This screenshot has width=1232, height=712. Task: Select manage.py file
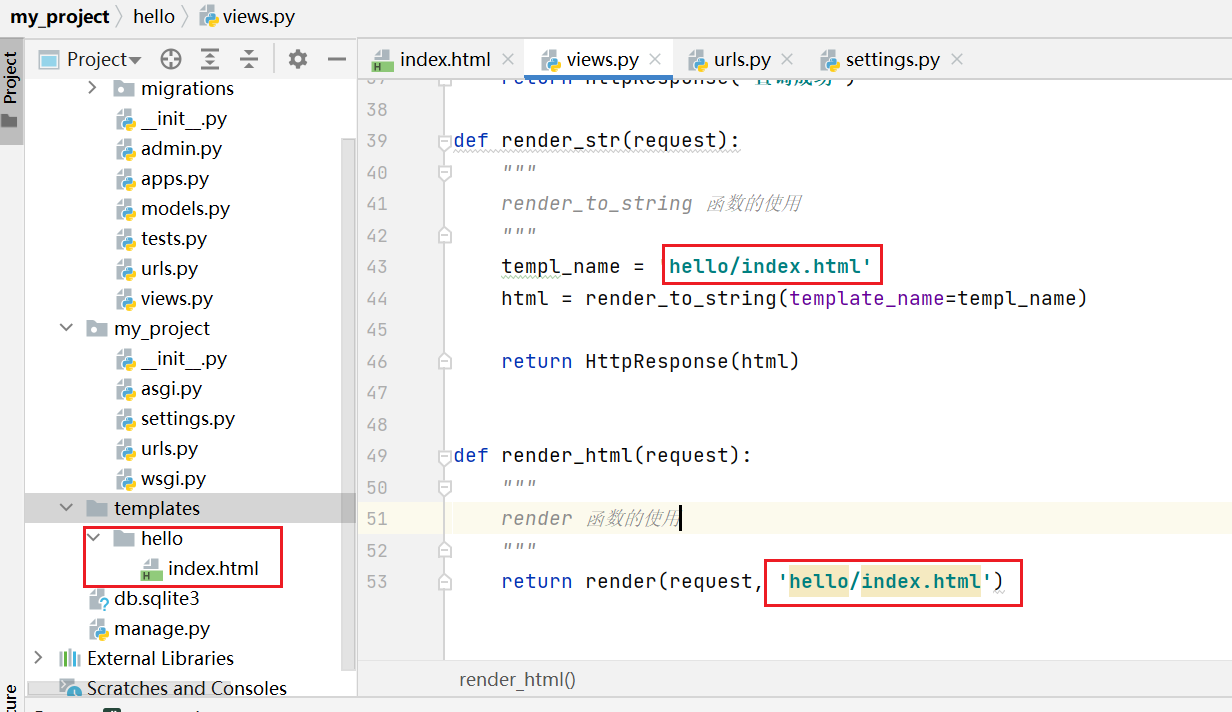pyautogui.click(x=162, y=628)
